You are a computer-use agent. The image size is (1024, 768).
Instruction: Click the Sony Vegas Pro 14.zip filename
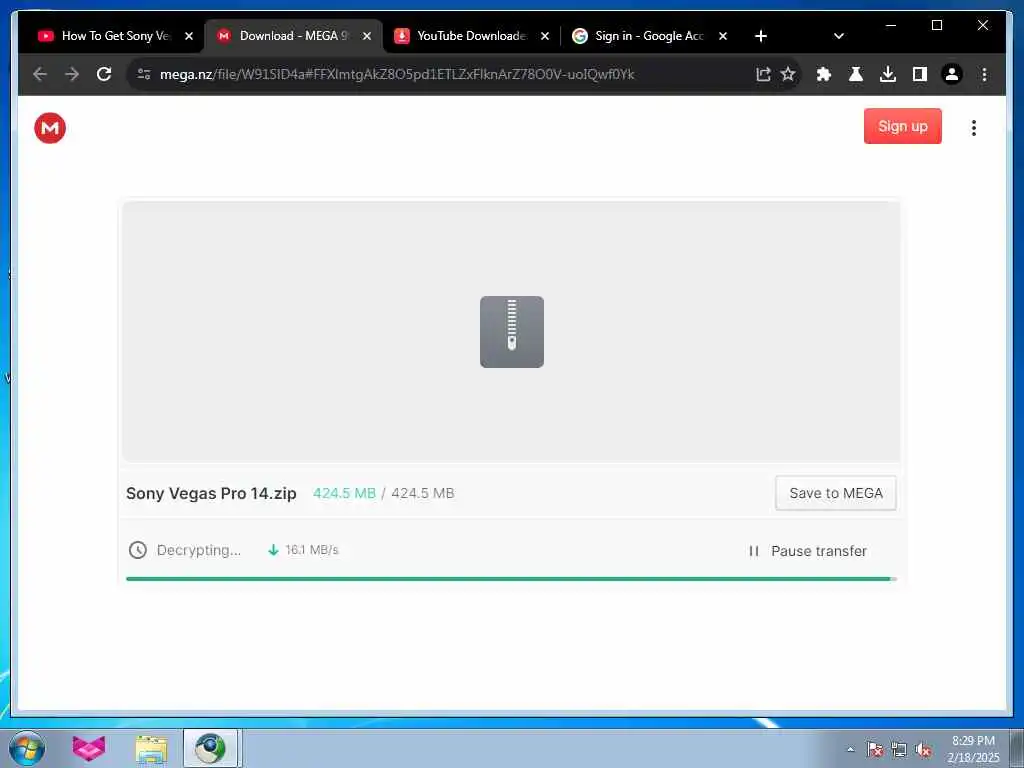(211, 493)
